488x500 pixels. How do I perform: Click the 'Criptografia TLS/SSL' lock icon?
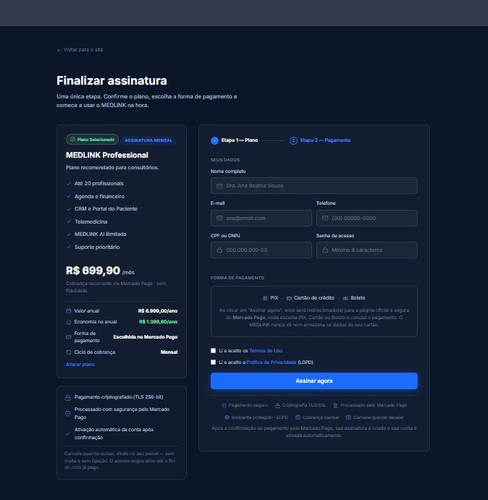[x=277, y=405]
